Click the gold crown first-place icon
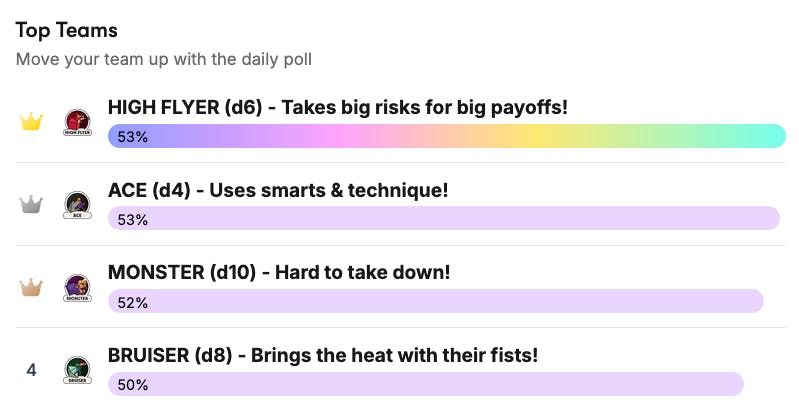 [32, 122]
